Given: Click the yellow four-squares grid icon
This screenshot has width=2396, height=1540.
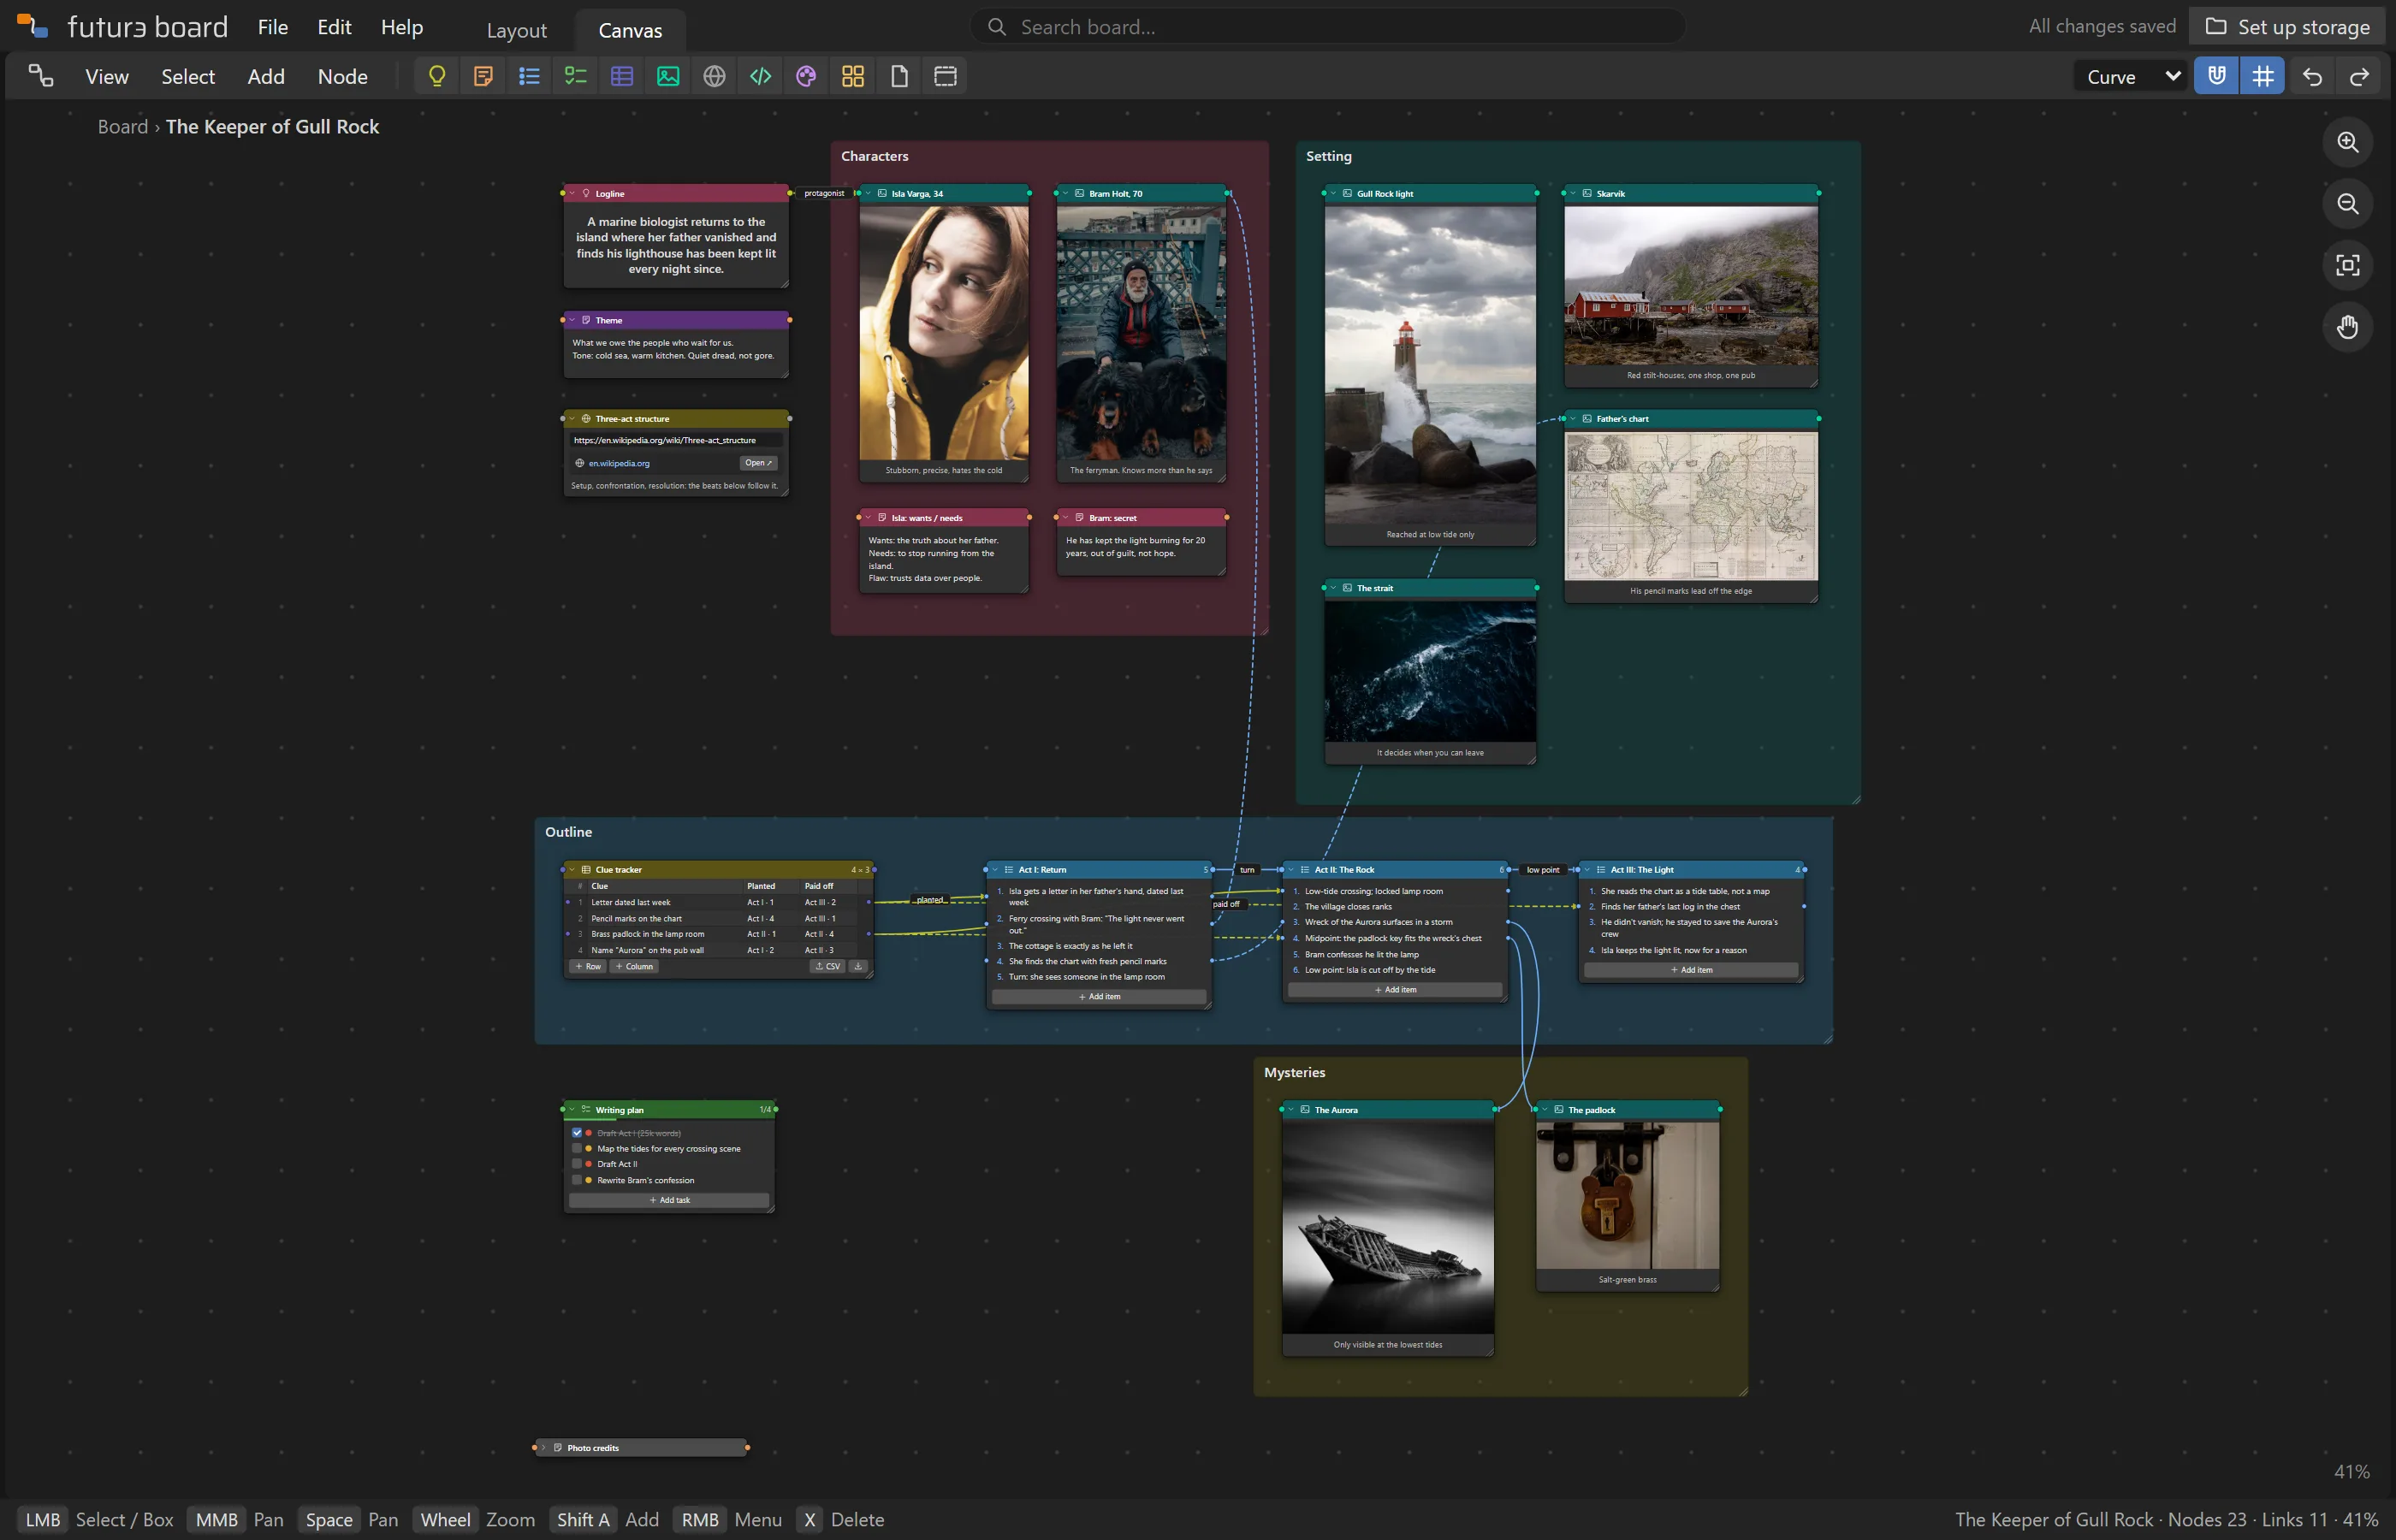Looking at the screenshot, I should coord(853,76).
